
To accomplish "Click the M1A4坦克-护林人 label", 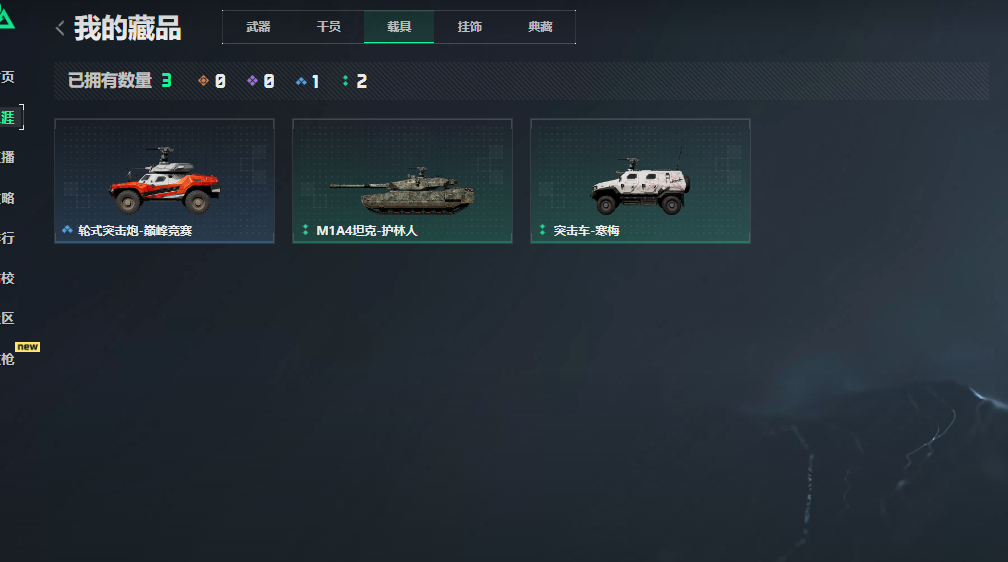I will (x=366, y=231).
